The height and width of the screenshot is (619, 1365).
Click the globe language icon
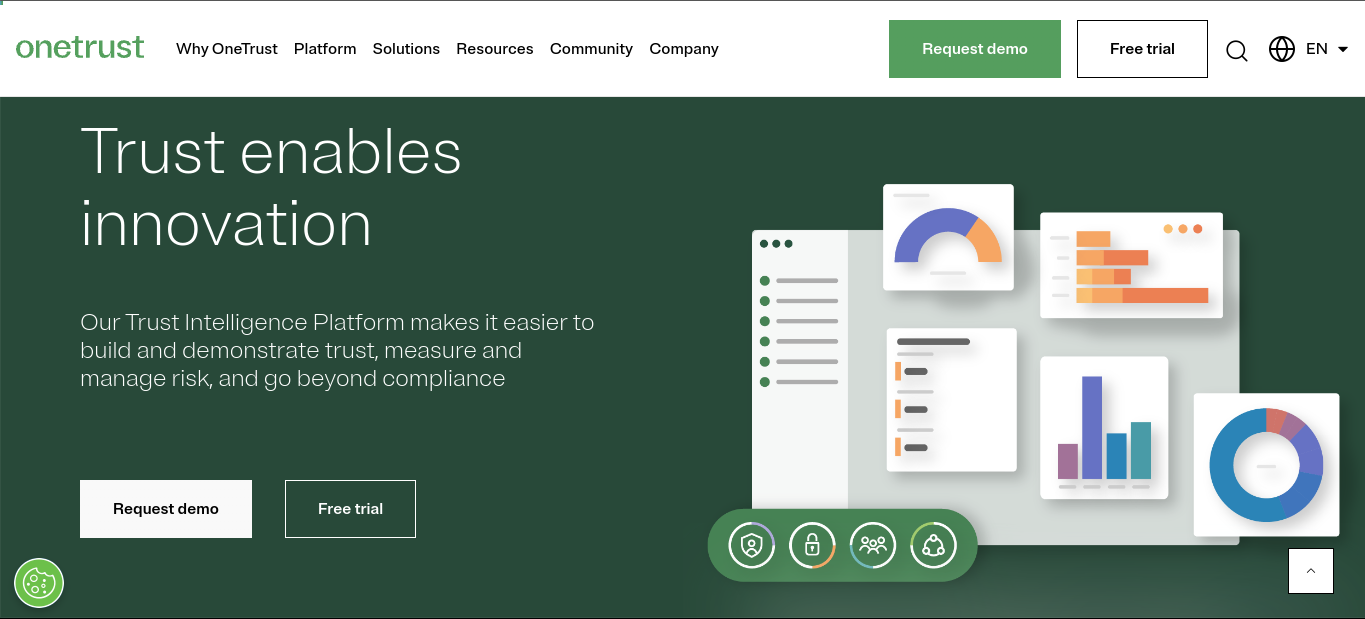click(1282, 49)
